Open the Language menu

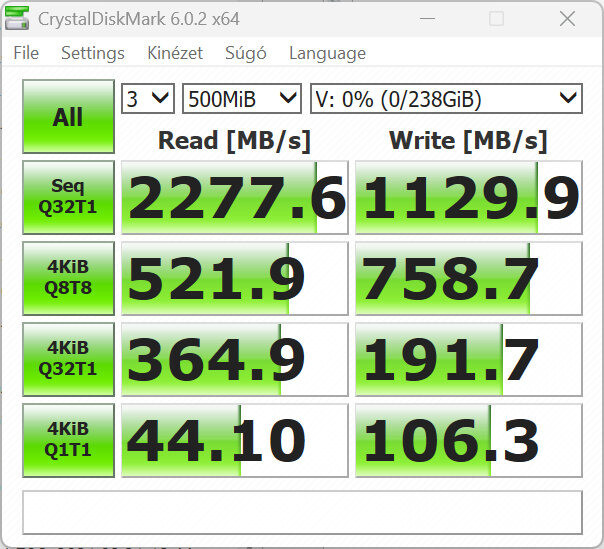point(327,53)
